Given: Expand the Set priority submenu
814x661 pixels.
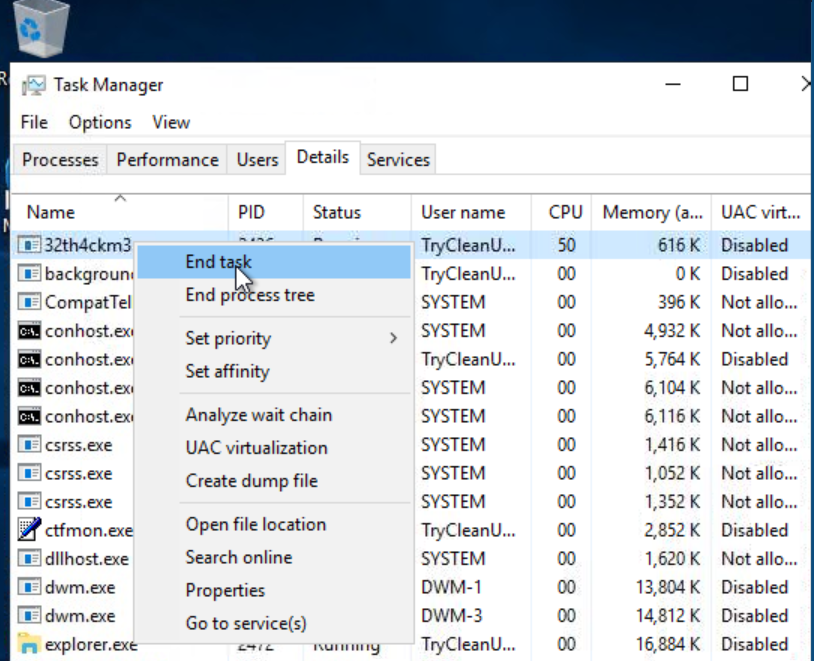Looking at the screenshot, I should (274, 339).
